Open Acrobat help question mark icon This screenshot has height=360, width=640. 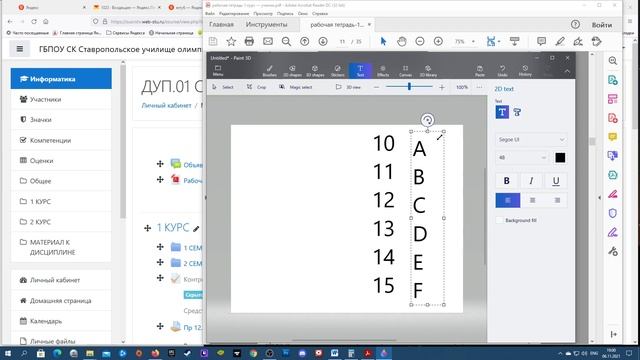pos(575,24)
